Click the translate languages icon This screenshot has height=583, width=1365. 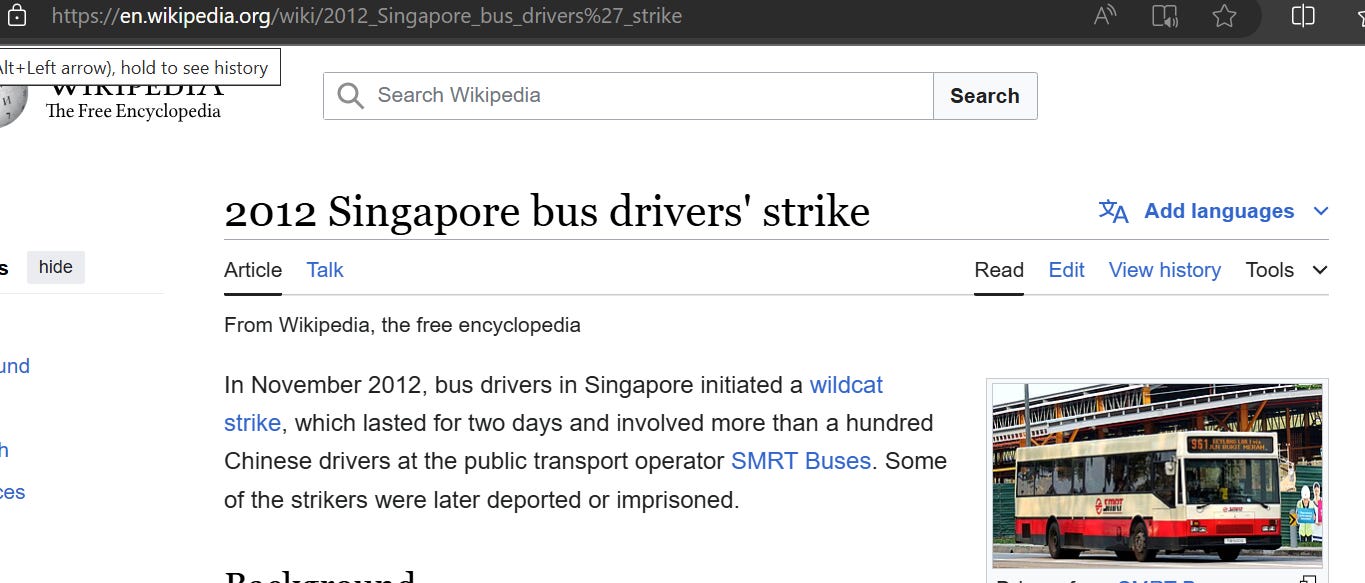click(x=1113, y=211)
